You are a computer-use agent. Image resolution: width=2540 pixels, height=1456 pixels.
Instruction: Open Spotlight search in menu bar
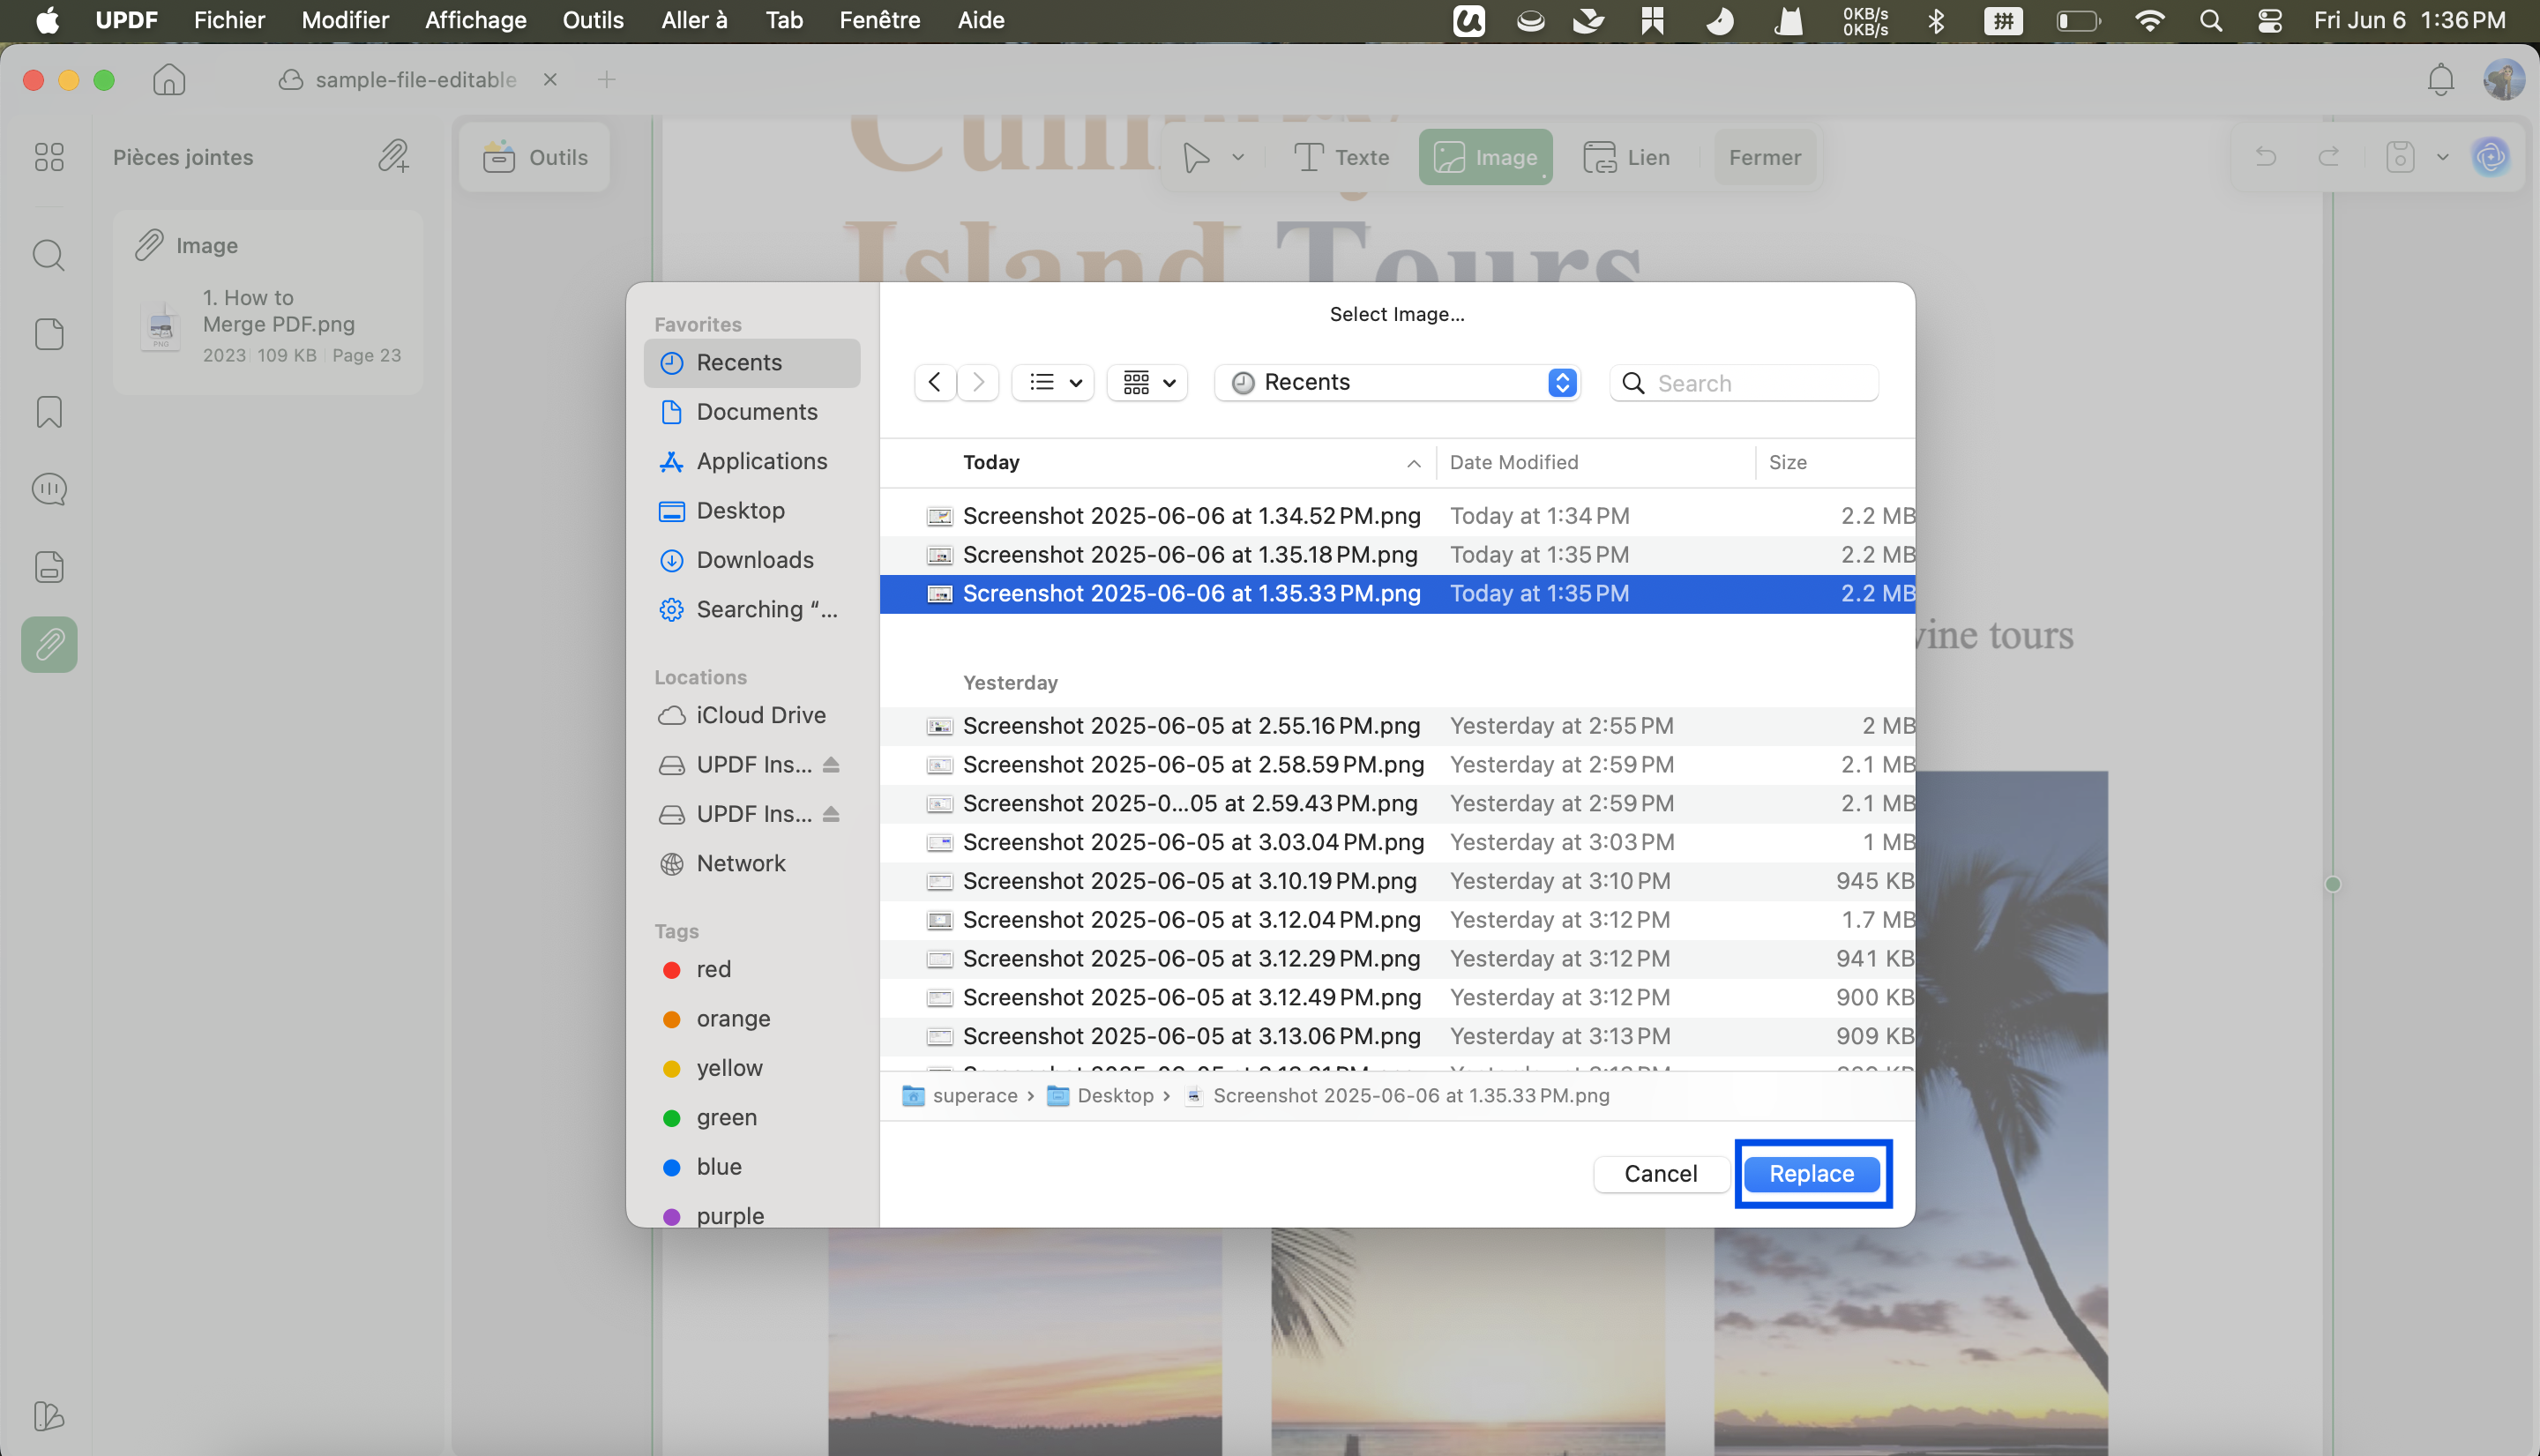2210,21
